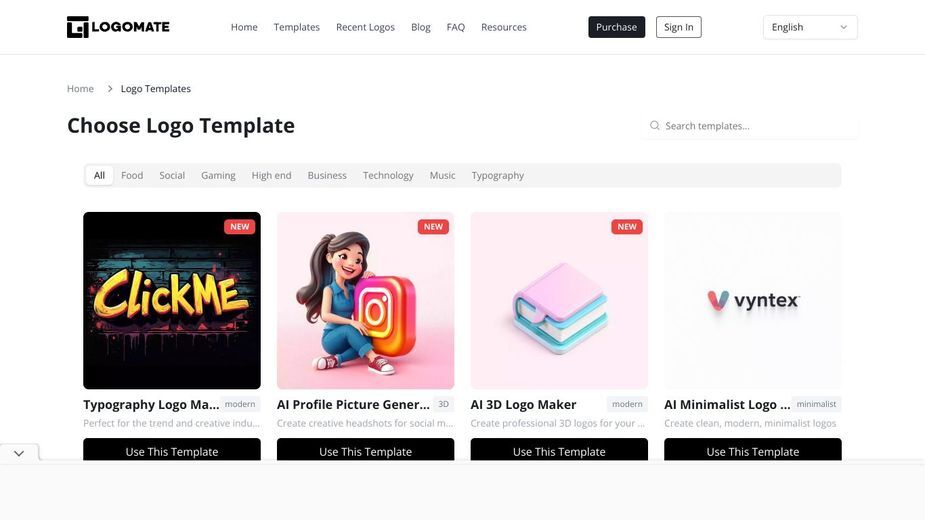Screen dimensions: 925x520
Task: Open Recent Logos in the navigation
Action: [365, 27]
